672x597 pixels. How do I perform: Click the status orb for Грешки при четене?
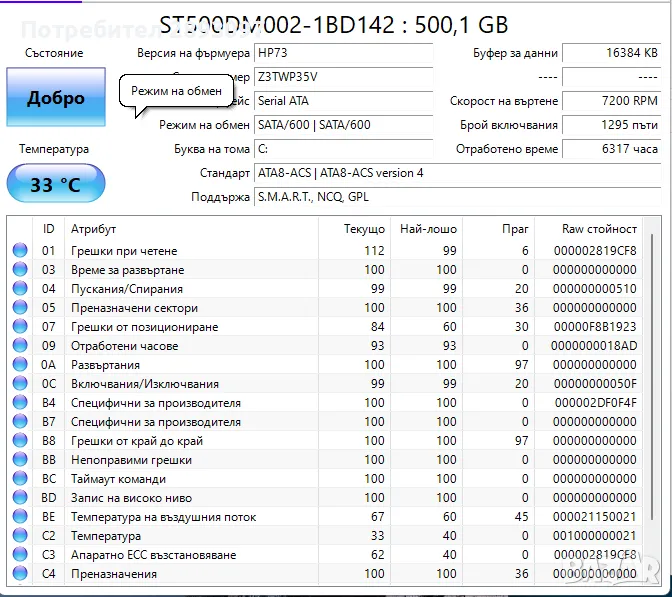(19, 251)
